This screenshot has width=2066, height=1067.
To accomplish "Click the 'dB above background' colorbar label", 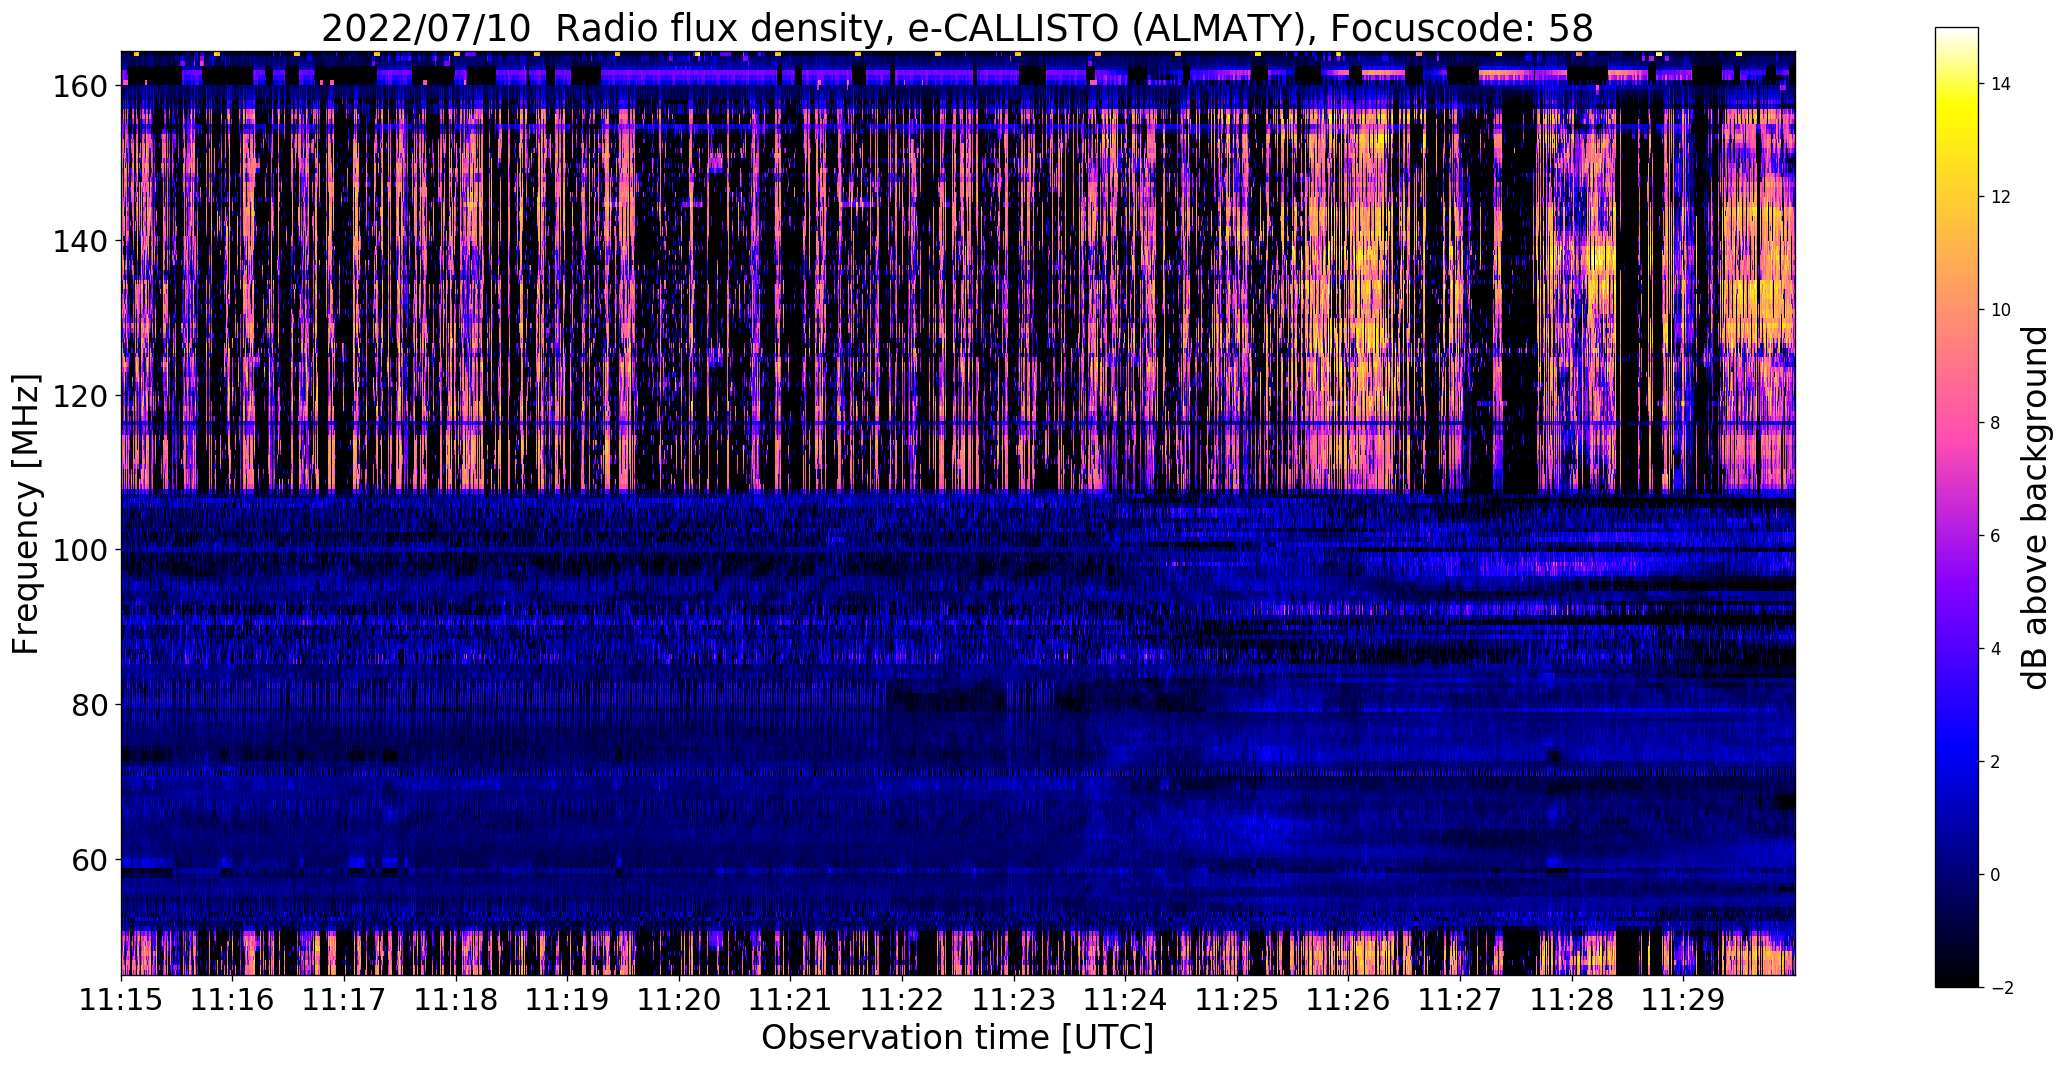I will (2035, 508).
